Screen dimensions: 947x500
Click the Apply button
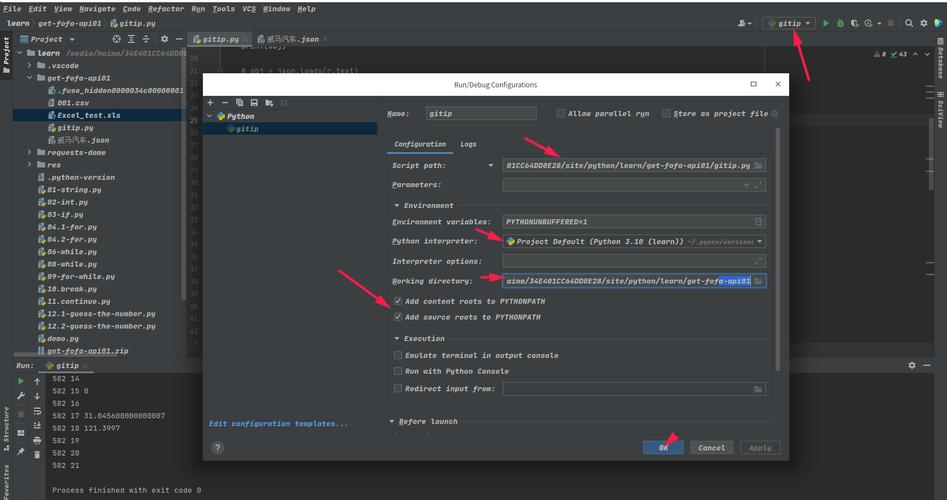click(760, 448)
